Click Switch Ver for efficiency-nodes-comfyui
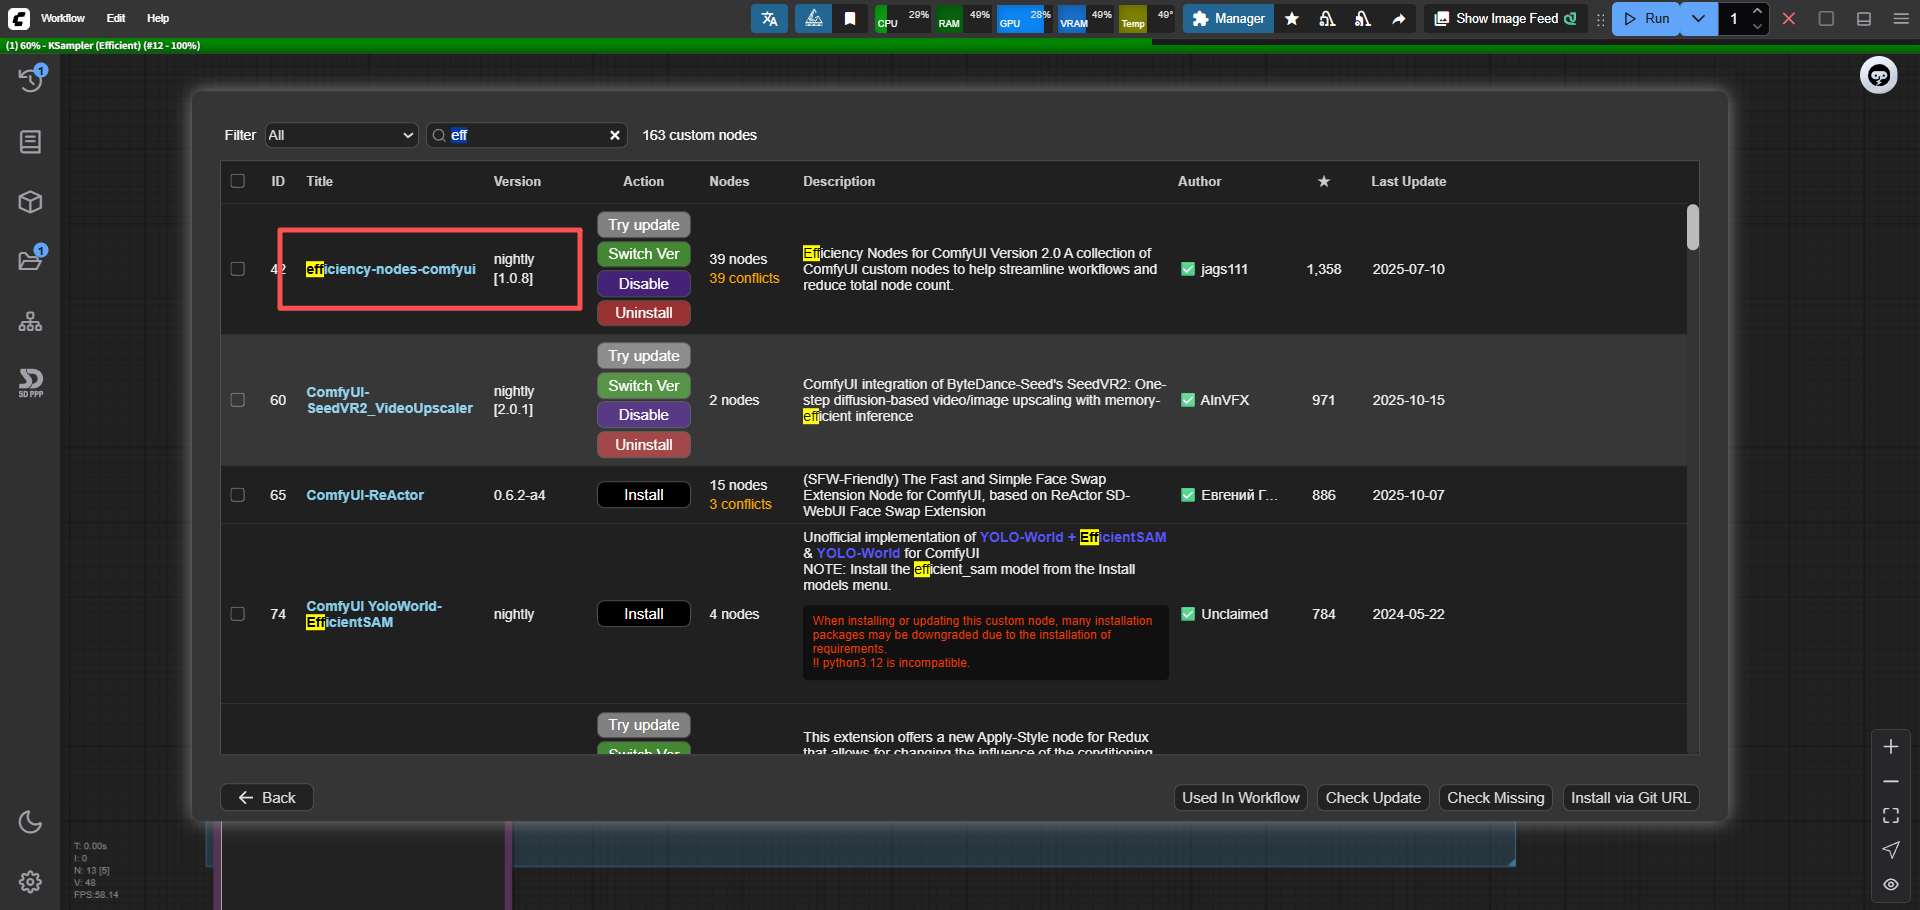This screenshot has width=1920, height=910. 644,254
